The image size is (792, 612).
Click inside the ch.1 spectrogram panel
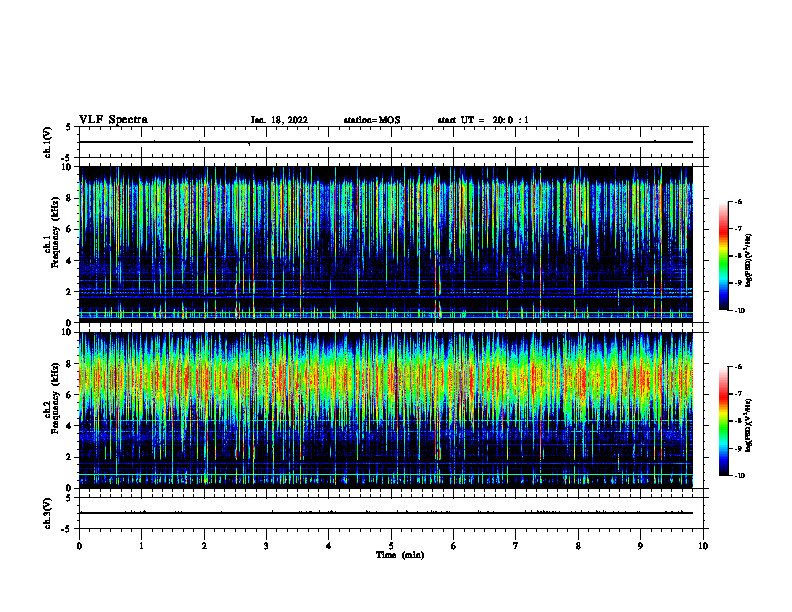pos(391,244)
